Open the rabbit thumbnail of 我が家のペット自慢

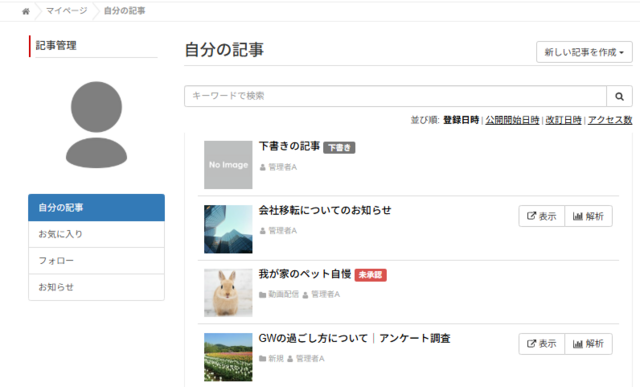228,293
